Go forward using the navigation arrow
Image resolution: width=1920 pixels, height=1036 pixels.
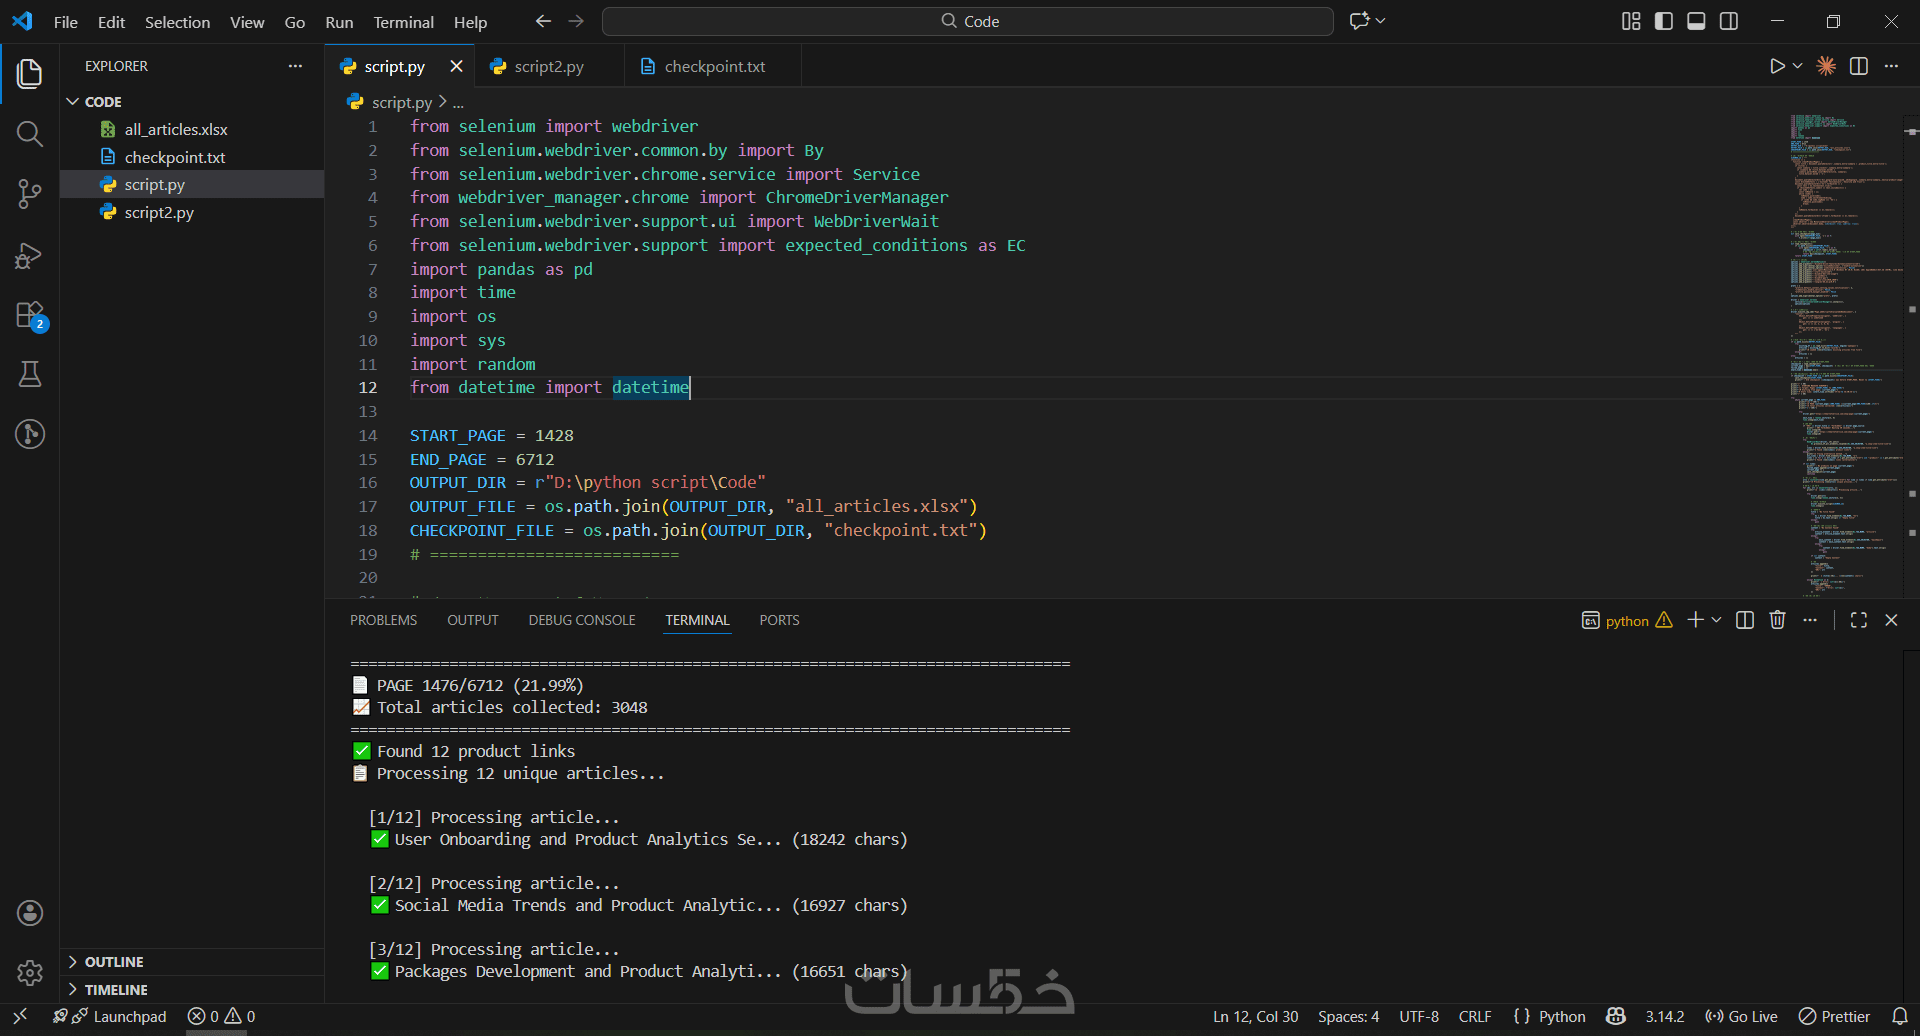(576, 21)
